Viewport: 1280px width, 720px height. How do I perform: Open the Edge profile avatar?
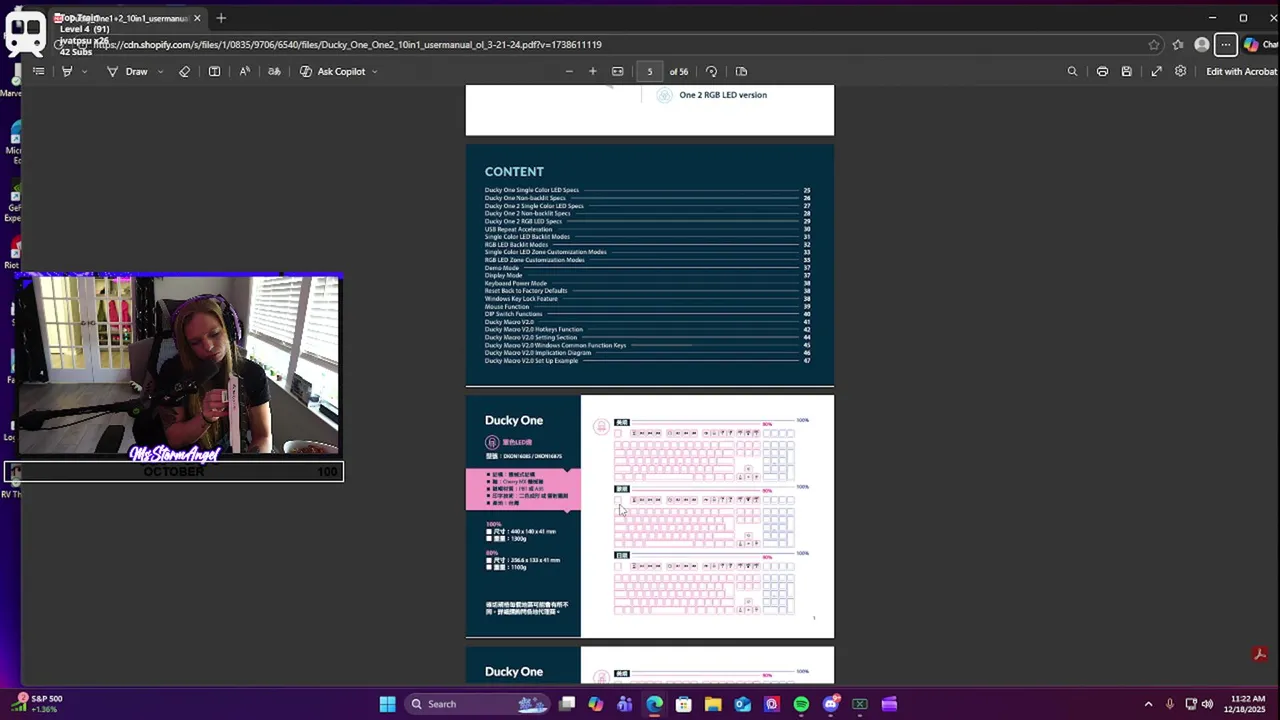click(1202, 44)
